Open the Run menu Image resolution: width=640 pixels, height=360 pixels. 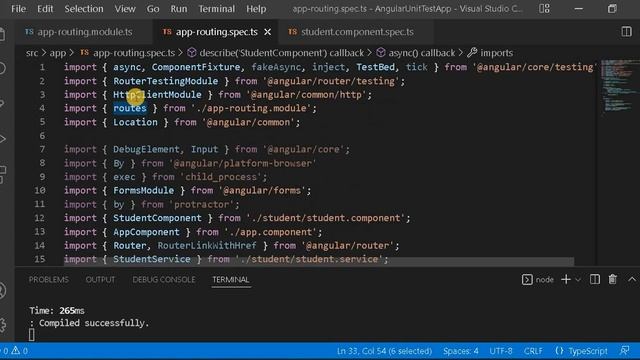click(179, 9)
